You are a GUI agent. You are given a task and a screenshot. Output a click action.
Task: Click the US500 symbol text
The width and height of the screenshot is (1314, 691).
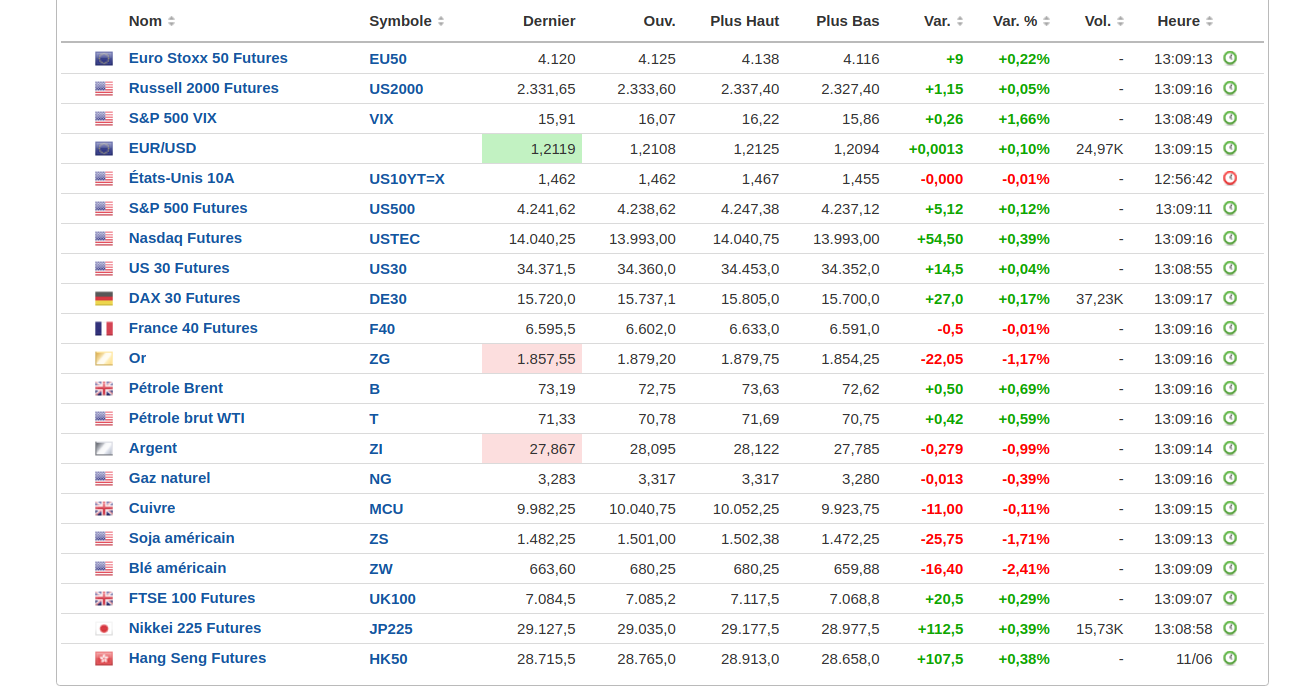pos(392,209)
